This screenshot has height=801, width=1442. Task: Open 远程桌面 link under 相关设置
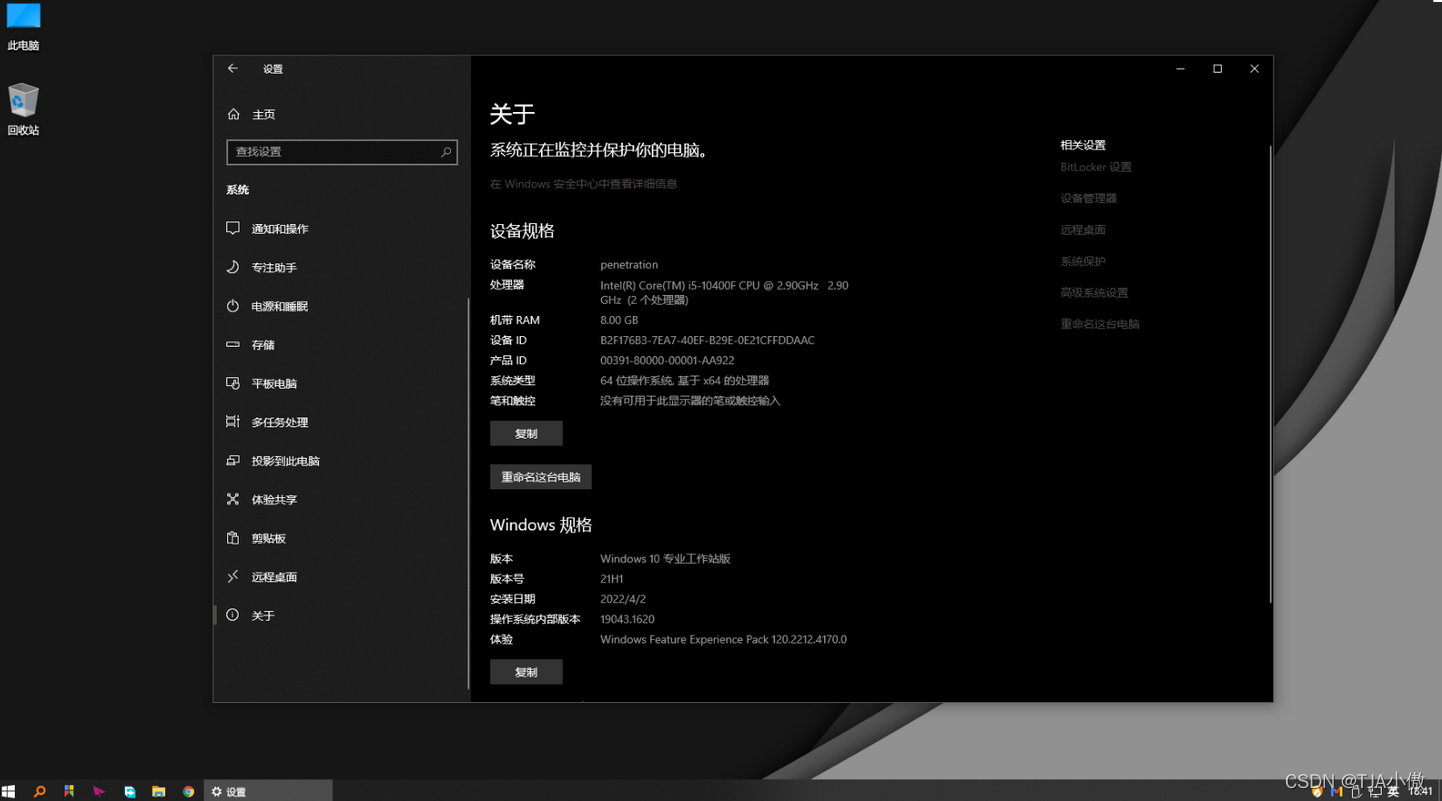coord(1083,230)
